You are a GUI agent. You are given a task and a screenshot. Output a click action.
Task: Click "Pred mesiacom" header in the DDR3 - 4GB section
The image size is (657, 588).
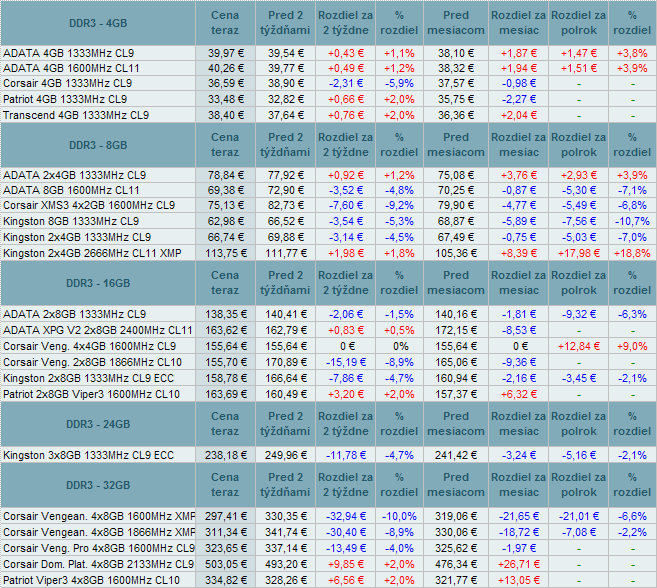(x=455, y=23)
